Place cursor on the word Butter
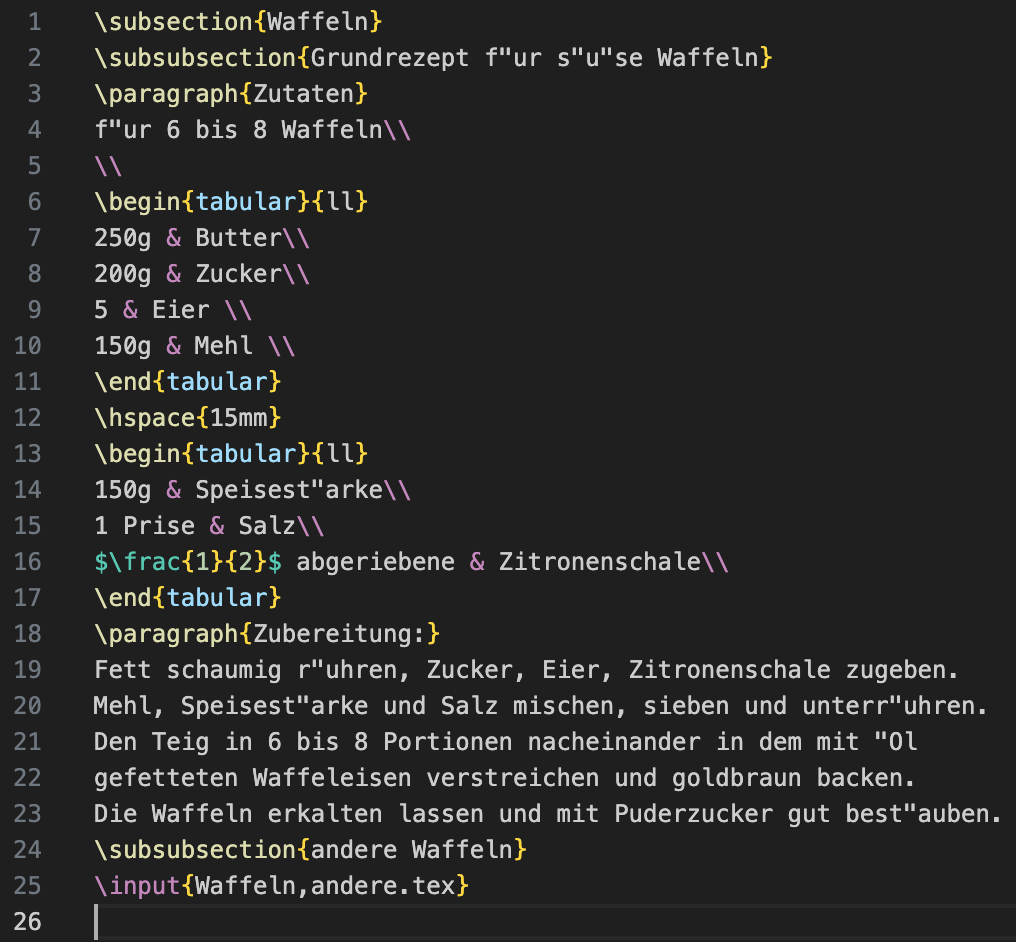The width and height of the screenshot is (1016, 942). point(239,237)
